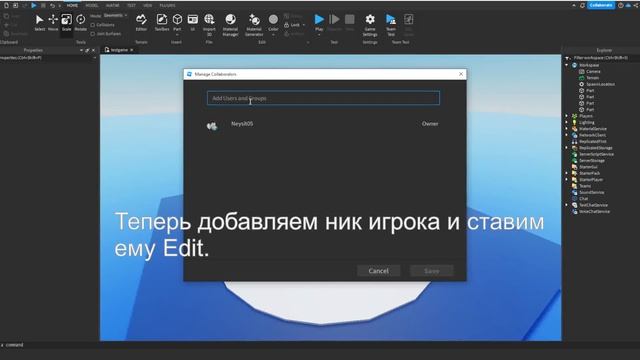640x360 pixels.
Task: Click the help icon right of Collaborate
Action: [x=621, y=5]
